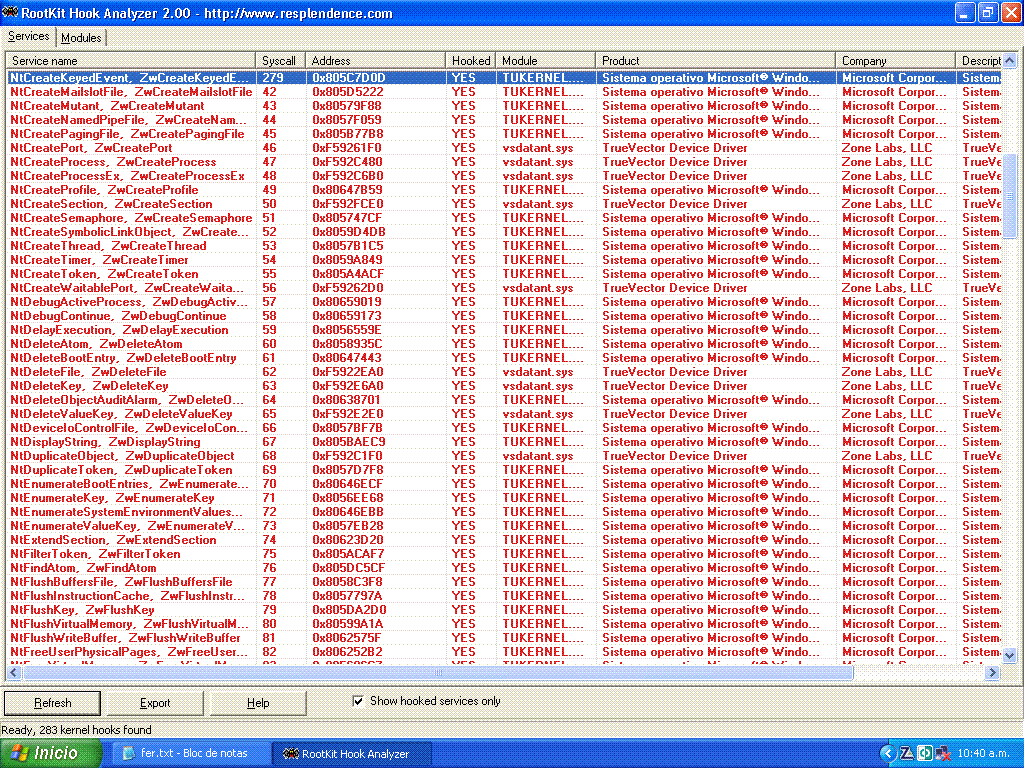Click the RootKit Hook Analyzer title bar icon

10,12
